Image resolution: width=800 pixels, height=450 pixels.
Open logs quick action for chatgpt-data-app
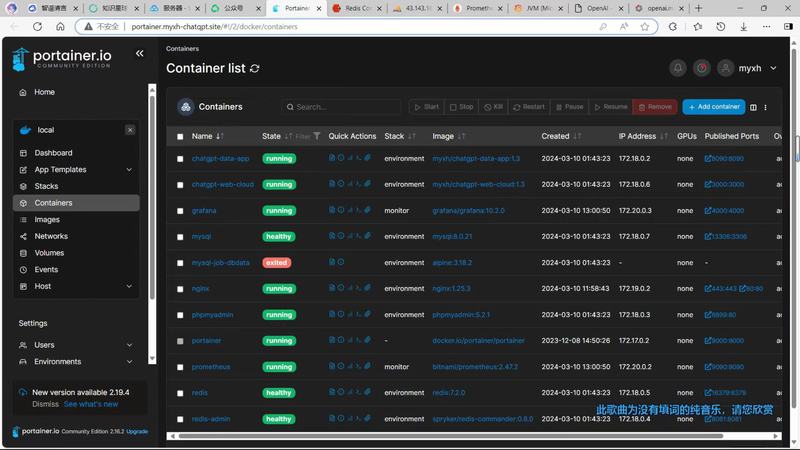(332, 158)
